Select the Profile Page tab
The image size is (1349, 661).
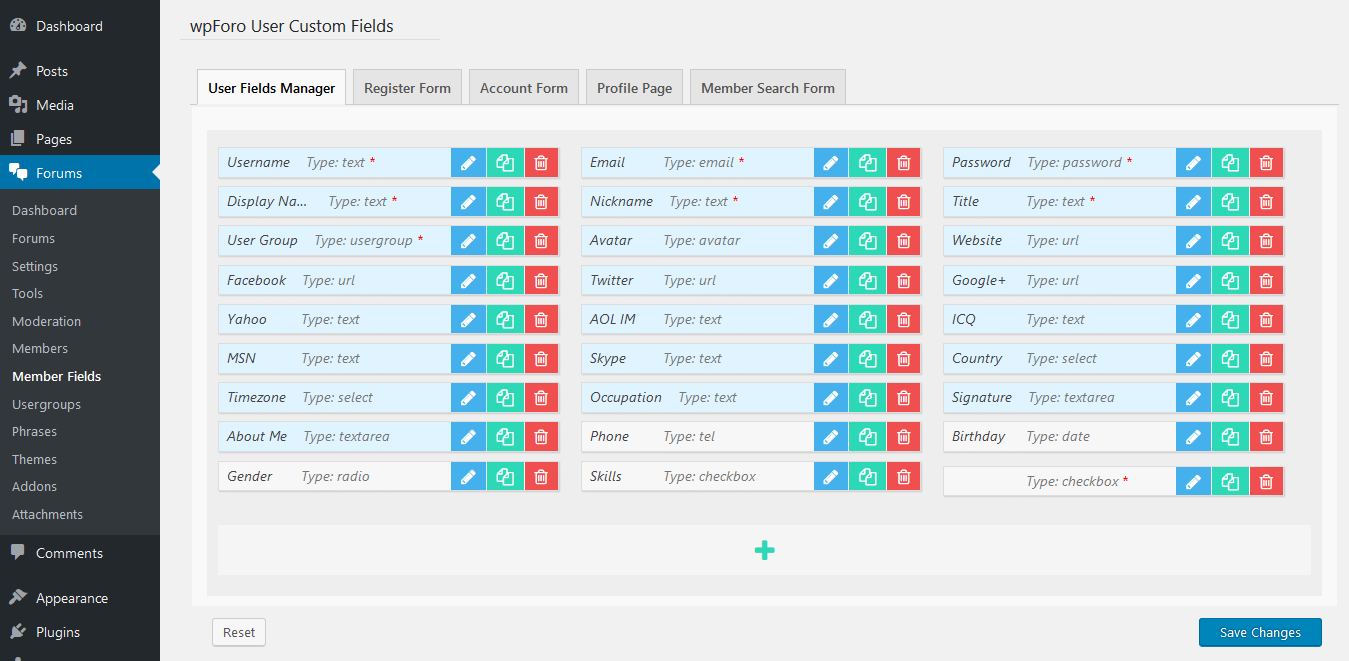point(634,88)
